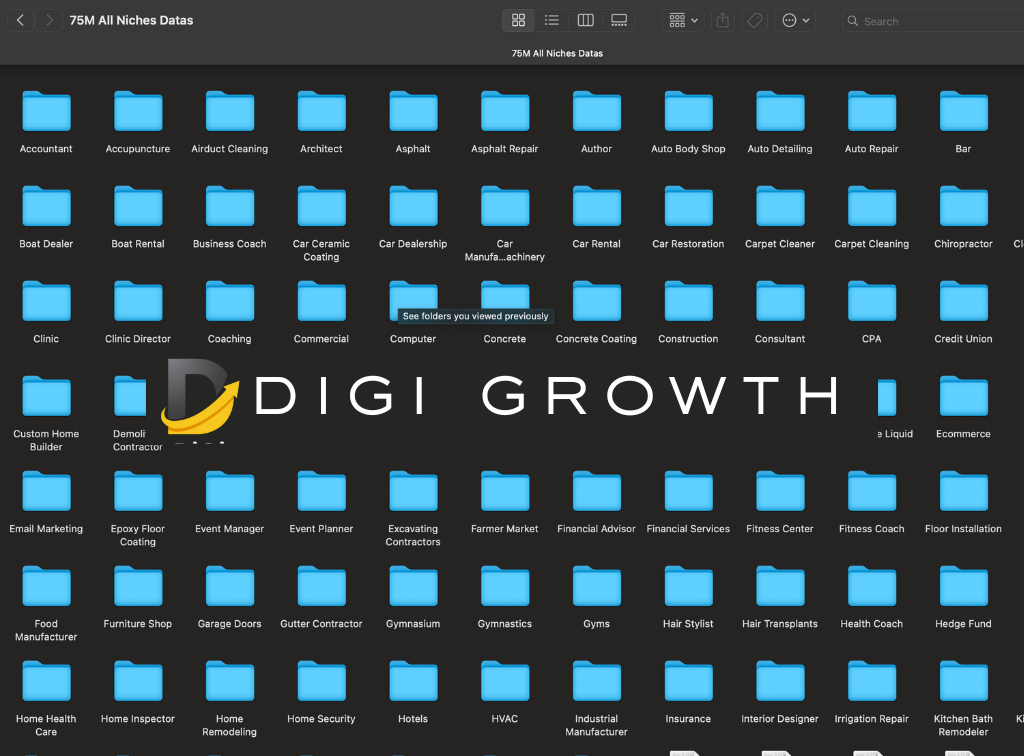Select the Hair Transplants folder
This screenshot has width=1024, height=756.
780,587
